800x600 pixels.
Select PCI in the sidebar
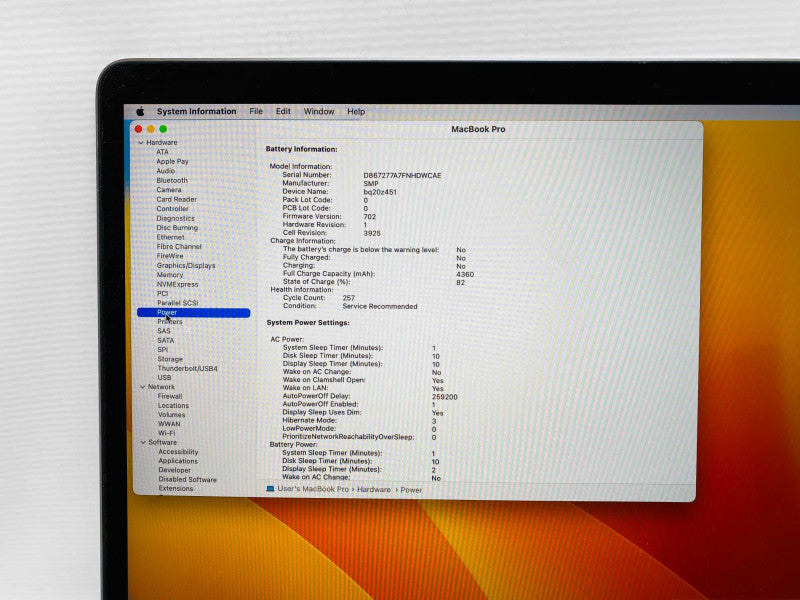tap(163, 293)
